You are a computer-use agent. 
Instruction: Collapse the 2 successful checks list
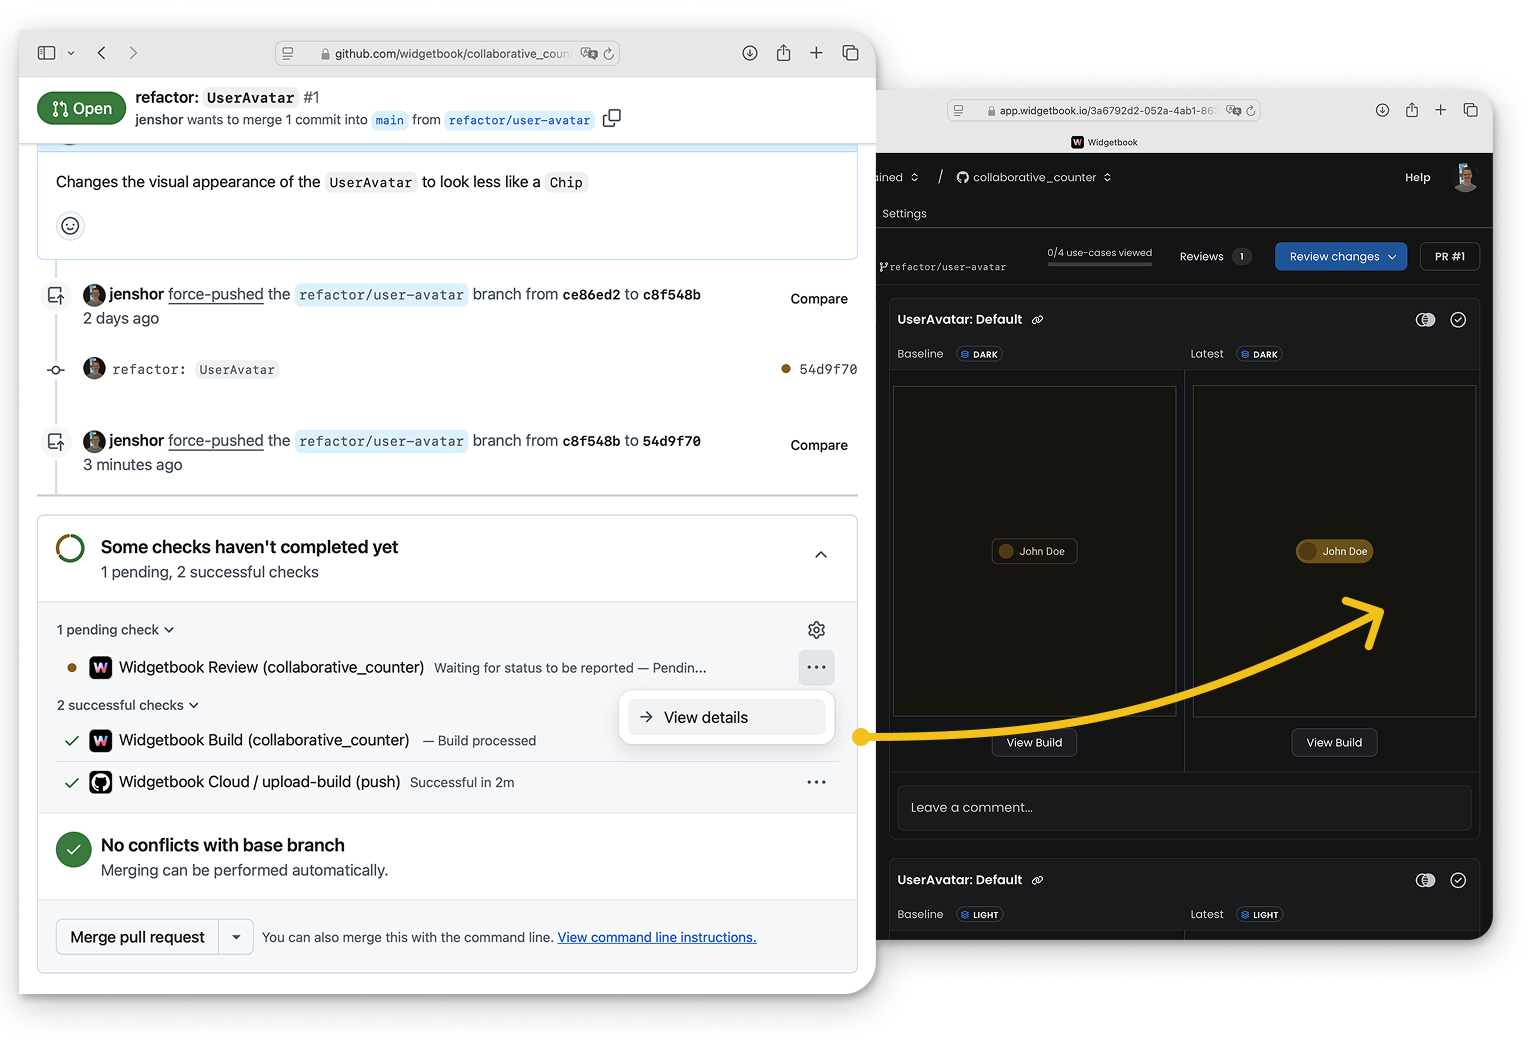click(x=128, y=705)
